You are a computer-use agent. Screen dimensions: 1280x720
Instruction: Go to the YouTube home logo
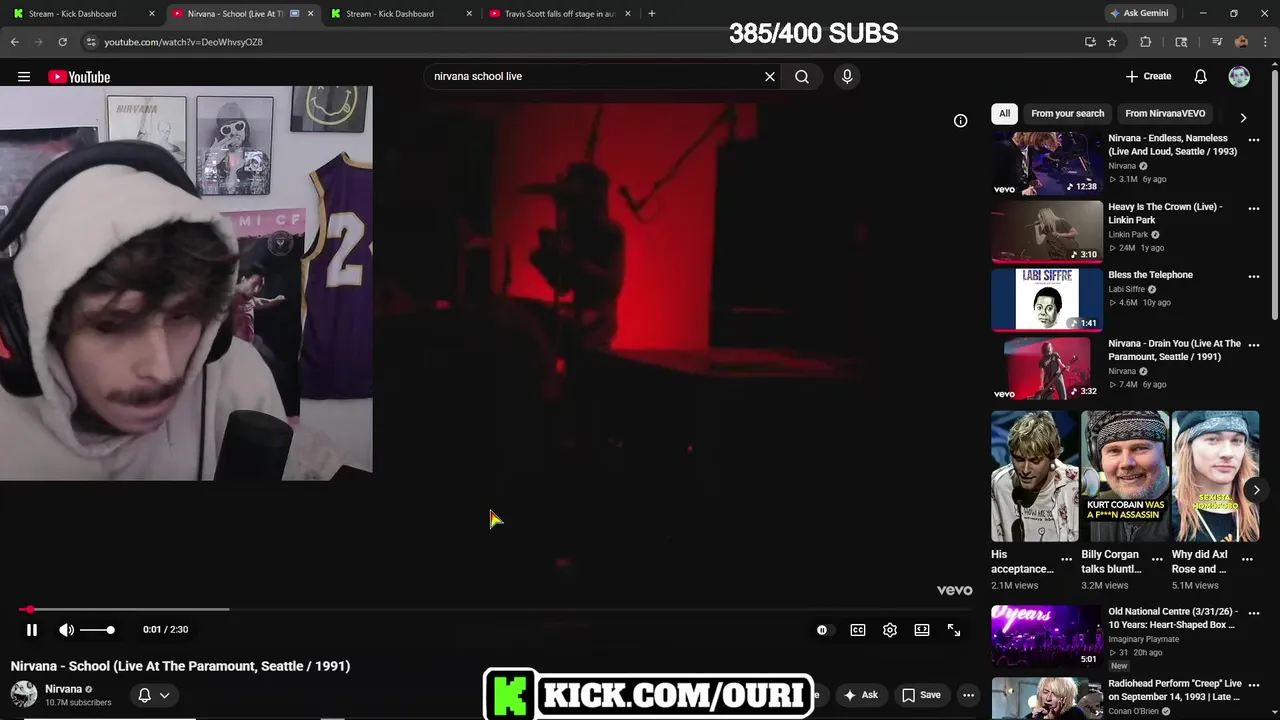pyautogui.click(x=79, y=77)
